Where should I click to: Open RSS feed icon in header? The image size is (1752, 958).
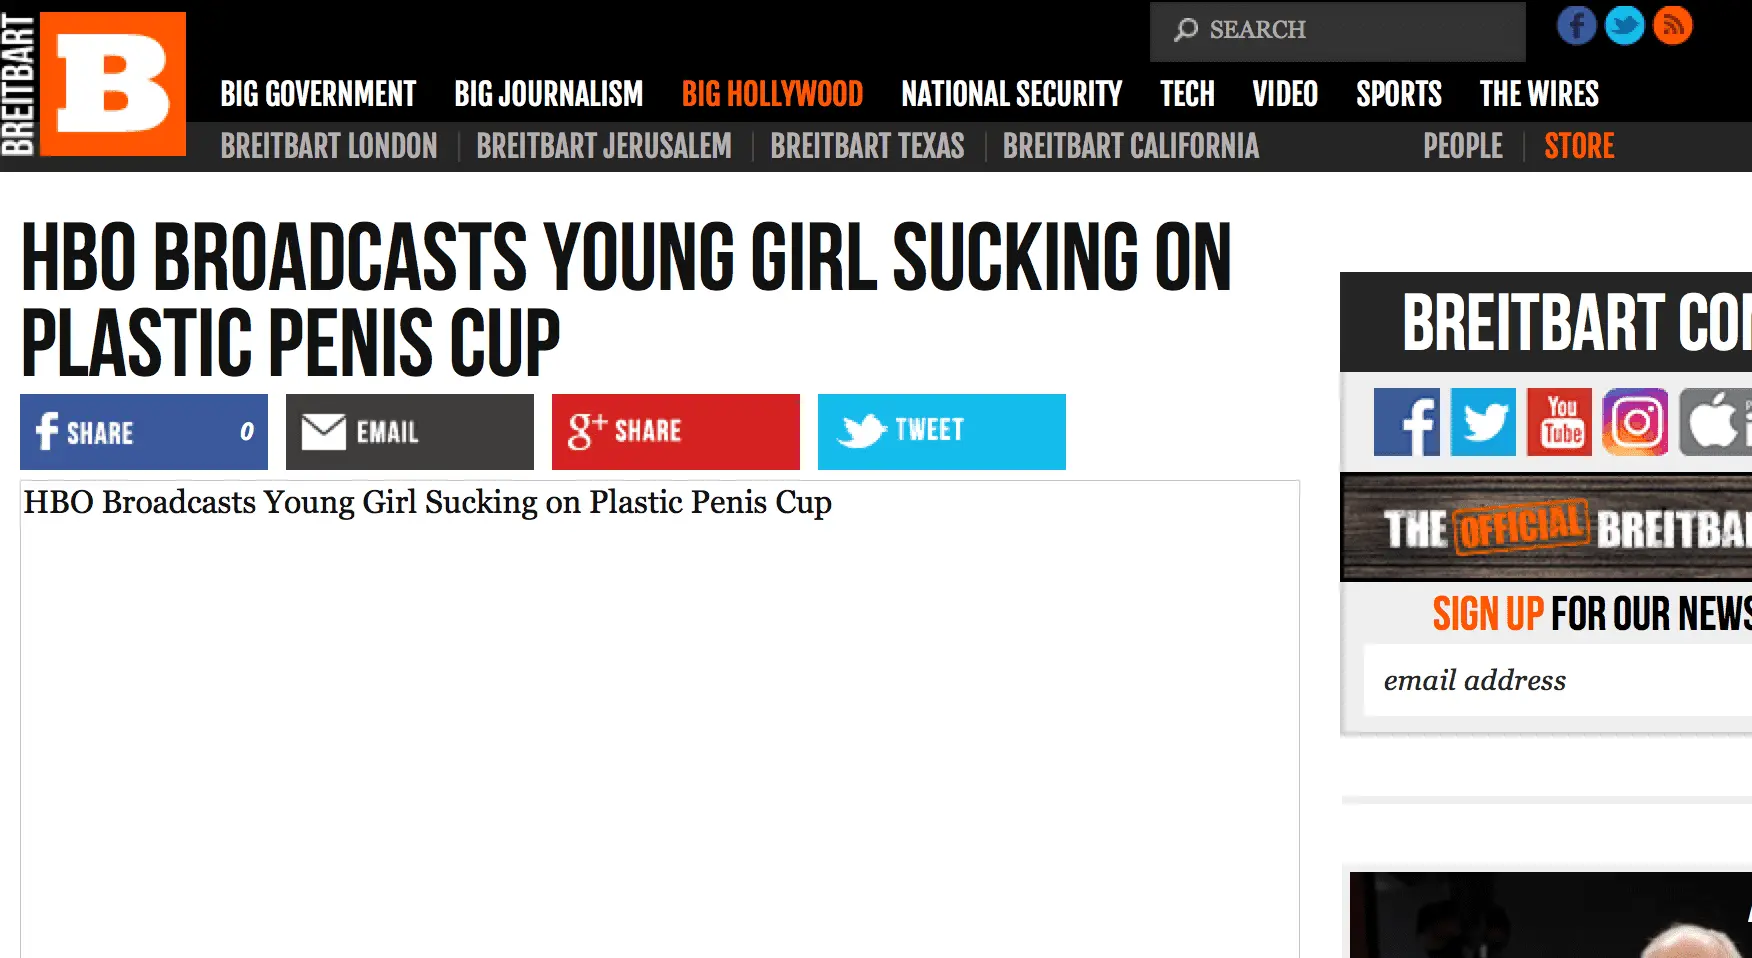point(1672,26)
